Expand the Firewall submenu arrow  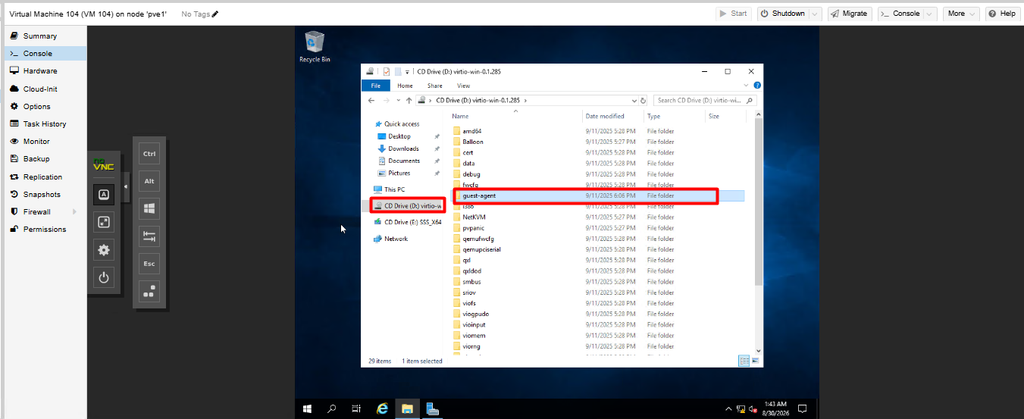(74, 212)
